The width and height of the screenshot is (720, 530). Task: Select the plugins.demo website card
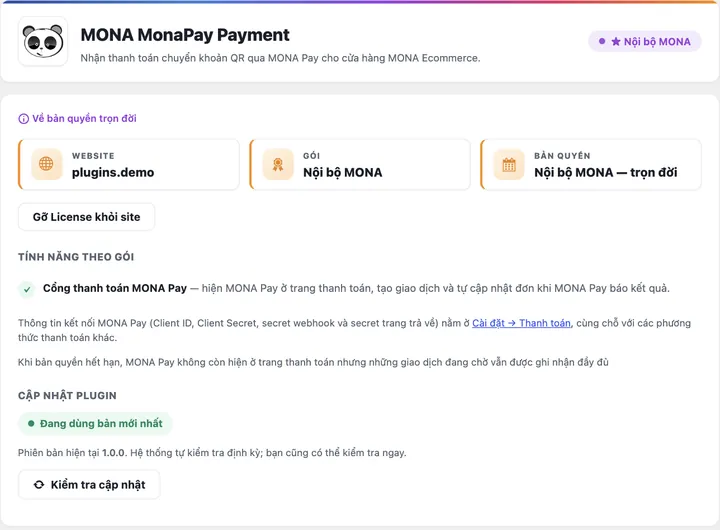pyautogui.click(x=129, y=164)
